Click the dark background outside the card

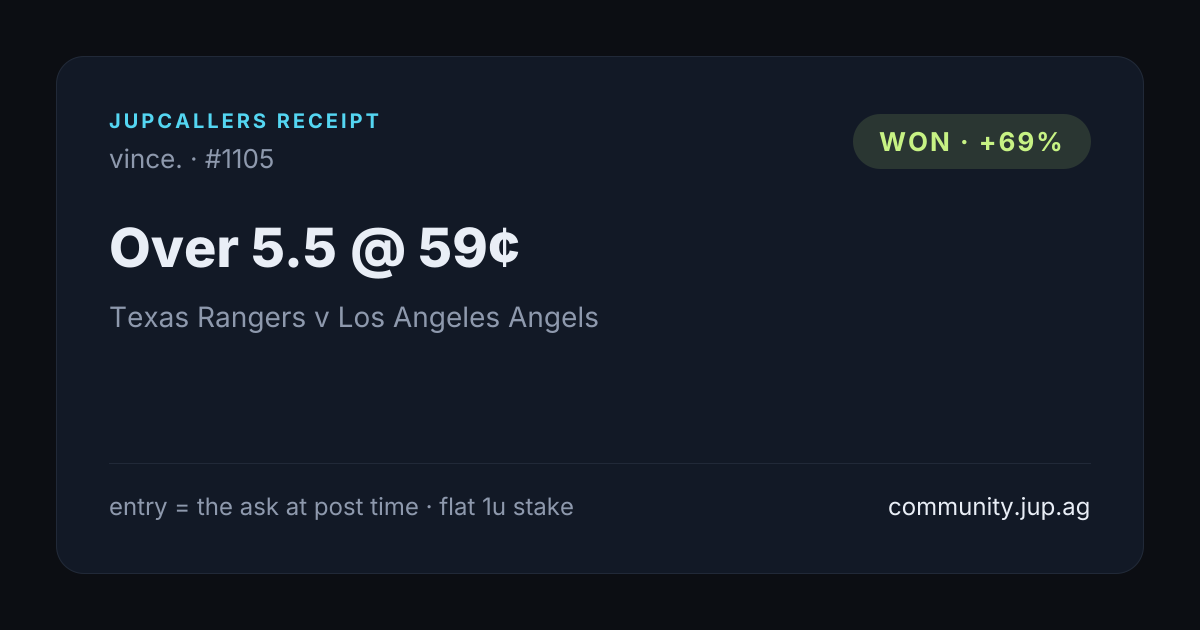click(x=600, y=28)
